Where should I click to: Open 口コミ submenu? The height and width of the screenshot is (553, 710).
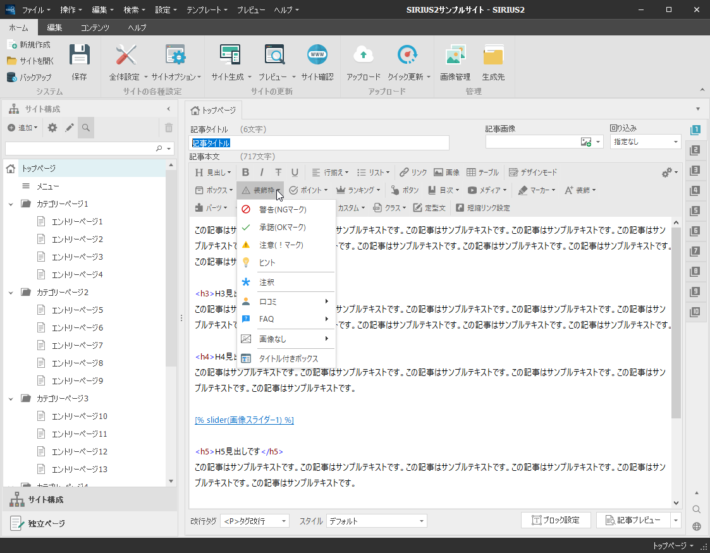pyautogui.click(x=286, y=302)
